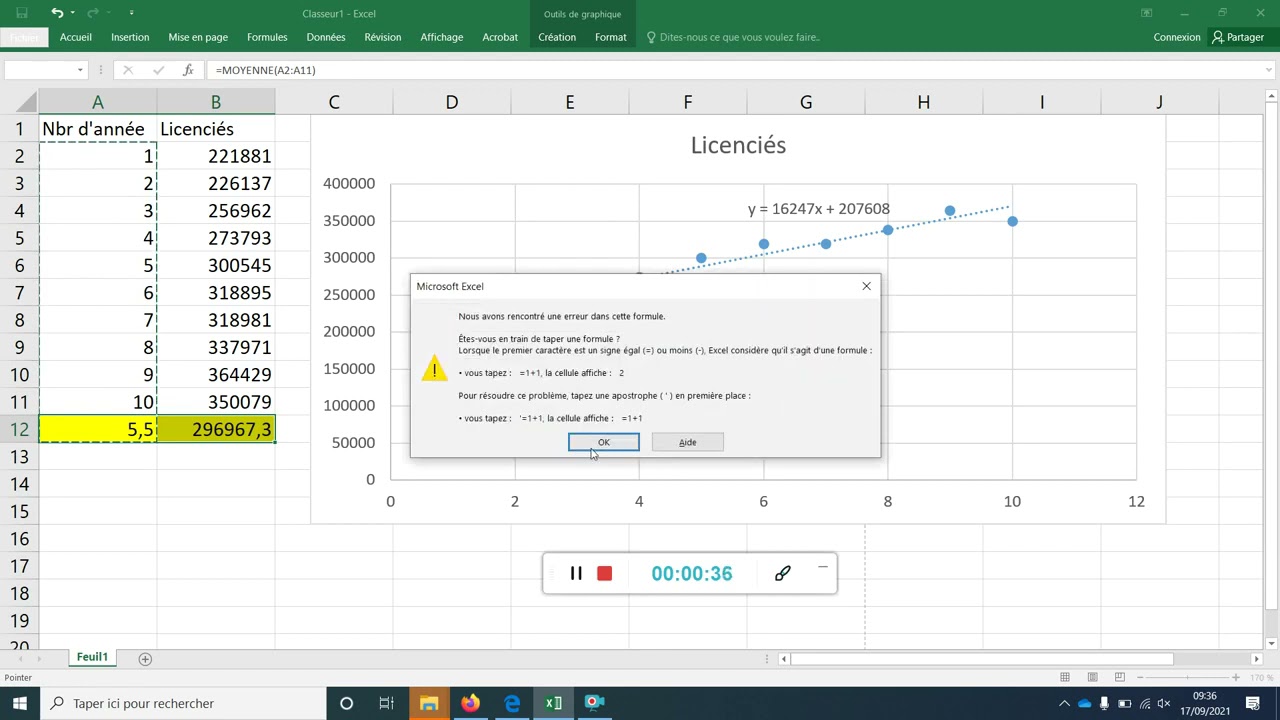Select column B header

point(215,102)
